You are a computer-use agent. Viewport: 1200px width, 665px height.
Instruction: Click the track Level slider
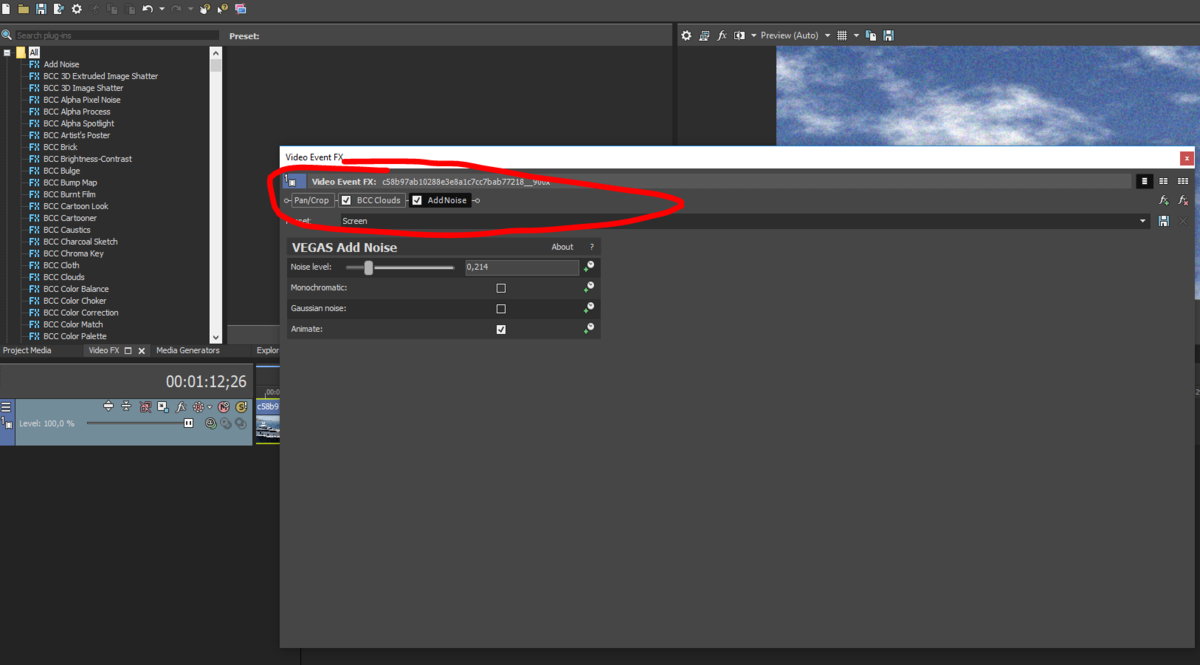(x=140, y=423)
